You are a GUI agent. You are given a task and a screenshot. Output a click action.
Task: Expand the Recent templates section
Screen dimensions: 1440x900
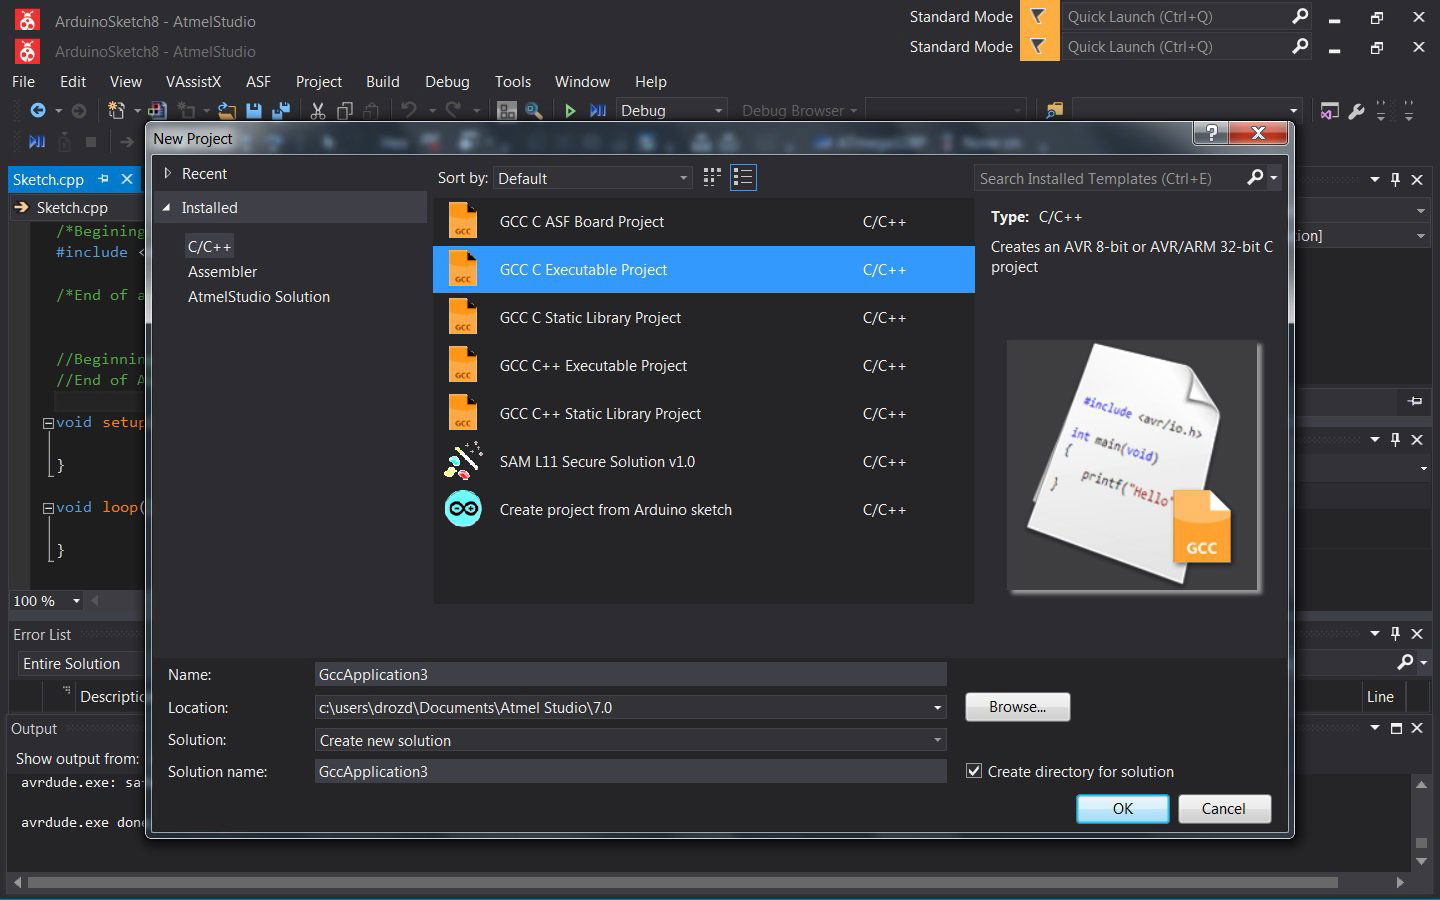(168, 173)
